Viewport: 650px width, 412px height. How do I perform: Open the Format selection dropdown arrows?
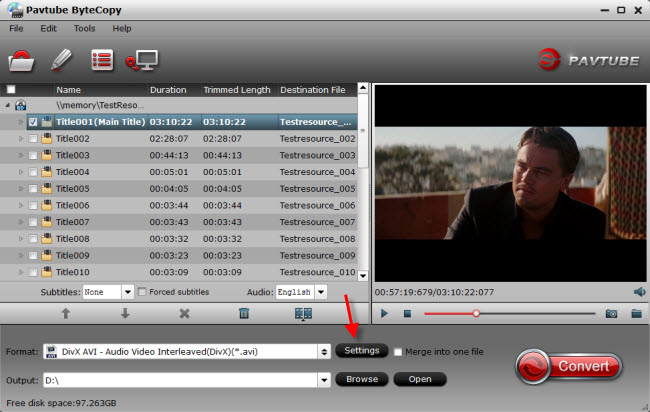click(x=324, y=352)
